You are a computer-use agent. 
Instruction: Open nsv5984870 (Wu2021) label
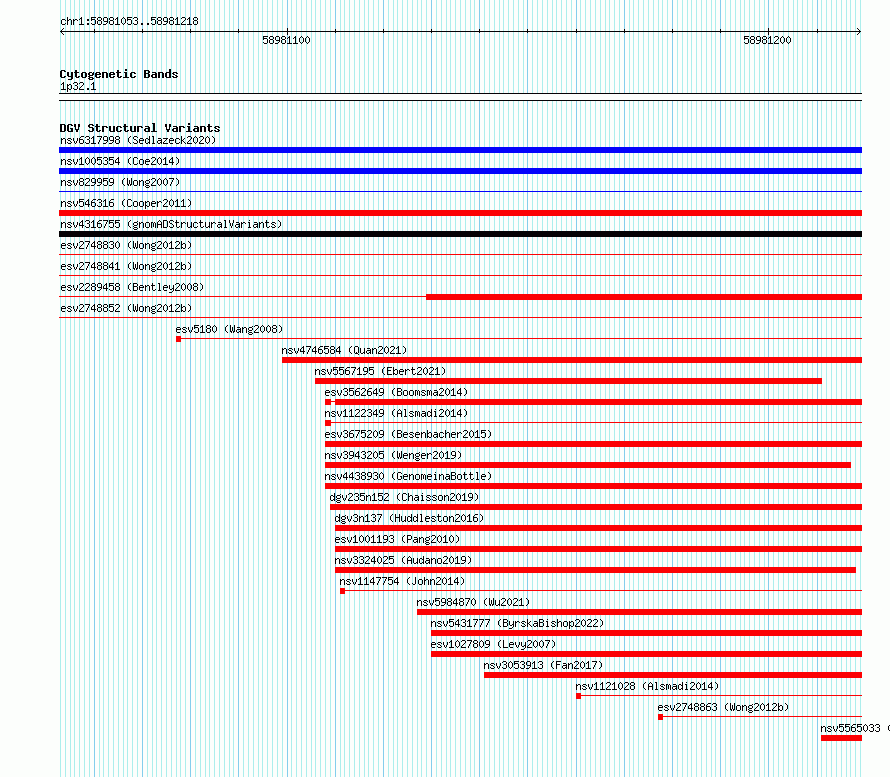(x=473, y=602)
